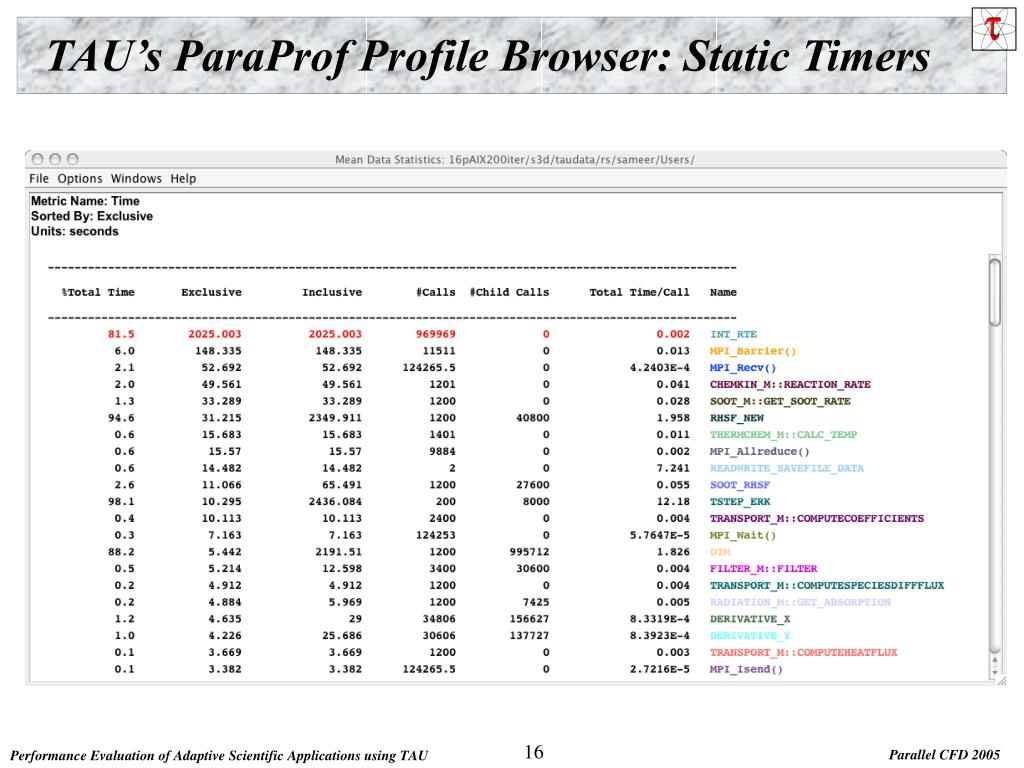
Task: Click the 81.5 percent total time value
Action: 121,334
